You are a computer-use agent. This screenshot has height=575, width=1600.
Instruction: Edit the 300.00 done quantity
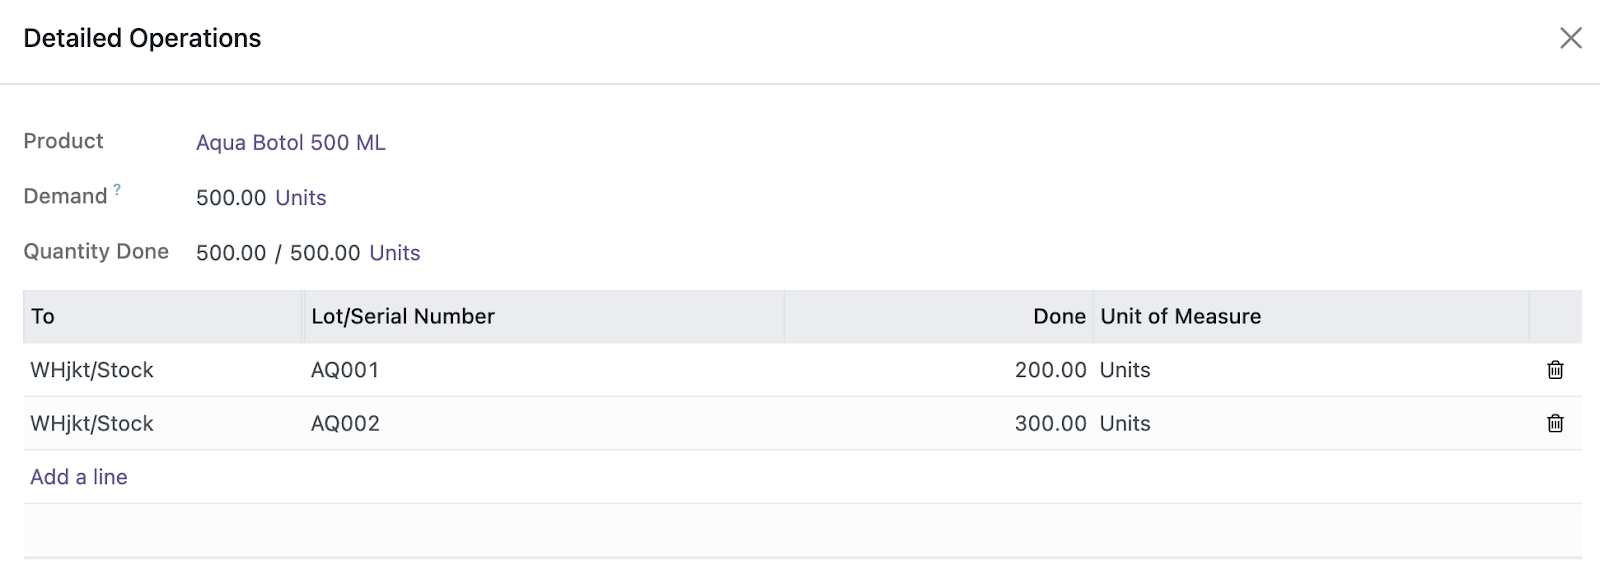click(x=939, y=423)
